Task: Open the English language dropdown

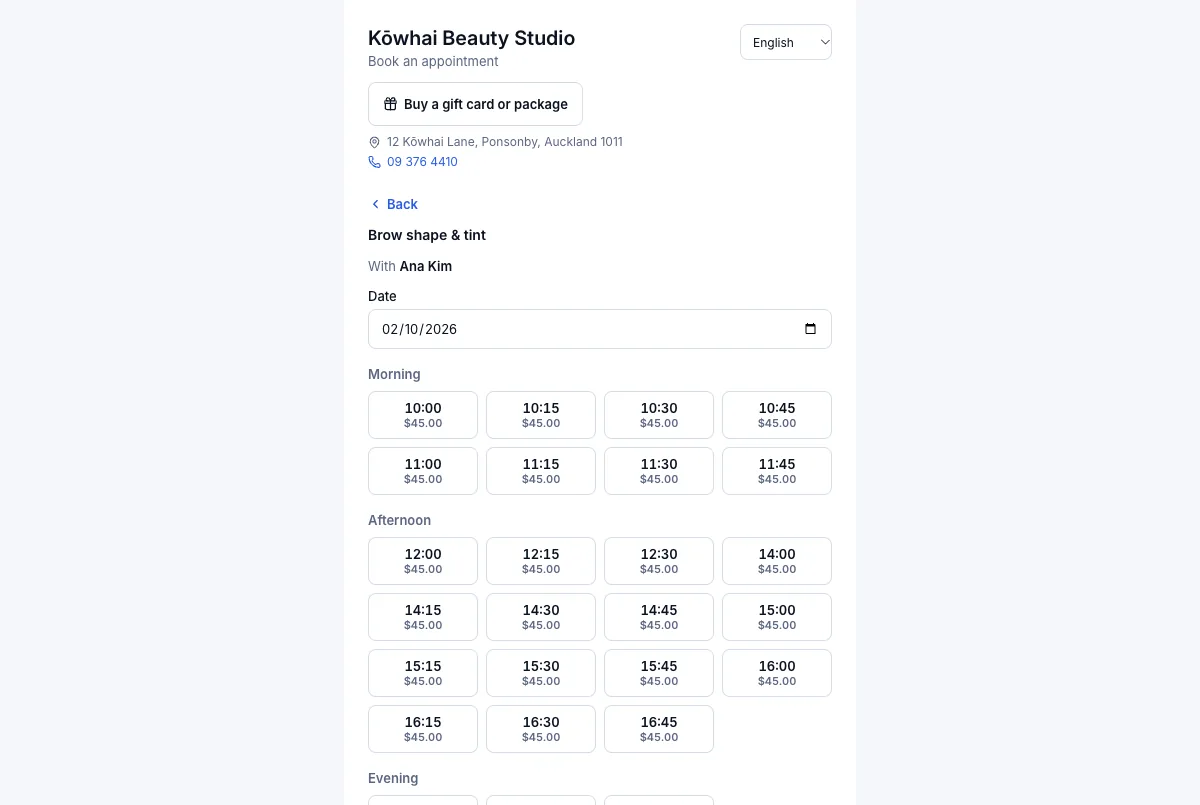Action: tap(786, 42)
